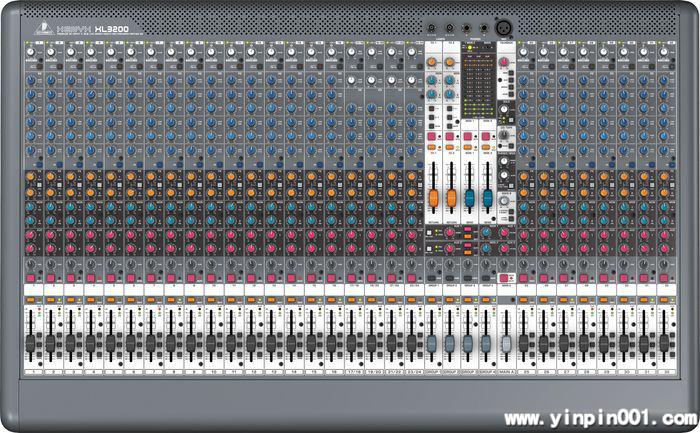Click the Main A master fader
The height and width of the screenshot is (433, 700).
(x=505, y=344)
